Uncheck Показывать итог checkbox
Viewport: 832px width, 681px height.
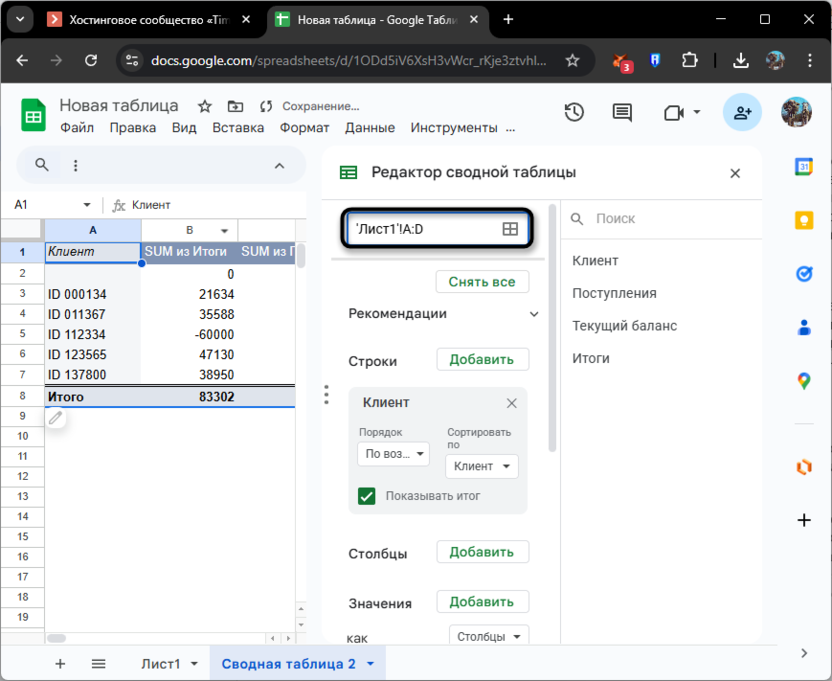[367, 495]
